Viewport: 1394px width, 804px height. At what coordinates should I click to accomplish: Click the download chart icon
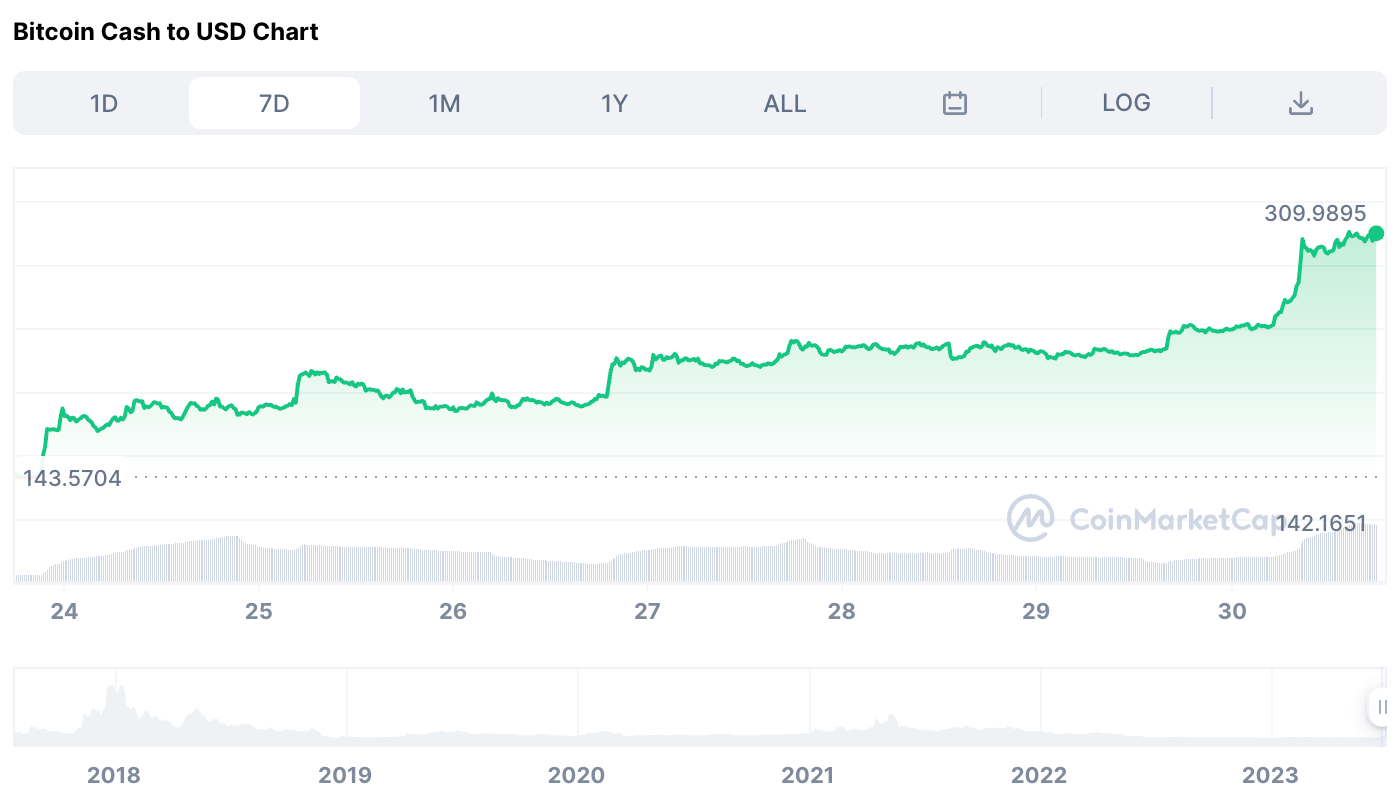pyautogui.click(x=1301, y=102)
